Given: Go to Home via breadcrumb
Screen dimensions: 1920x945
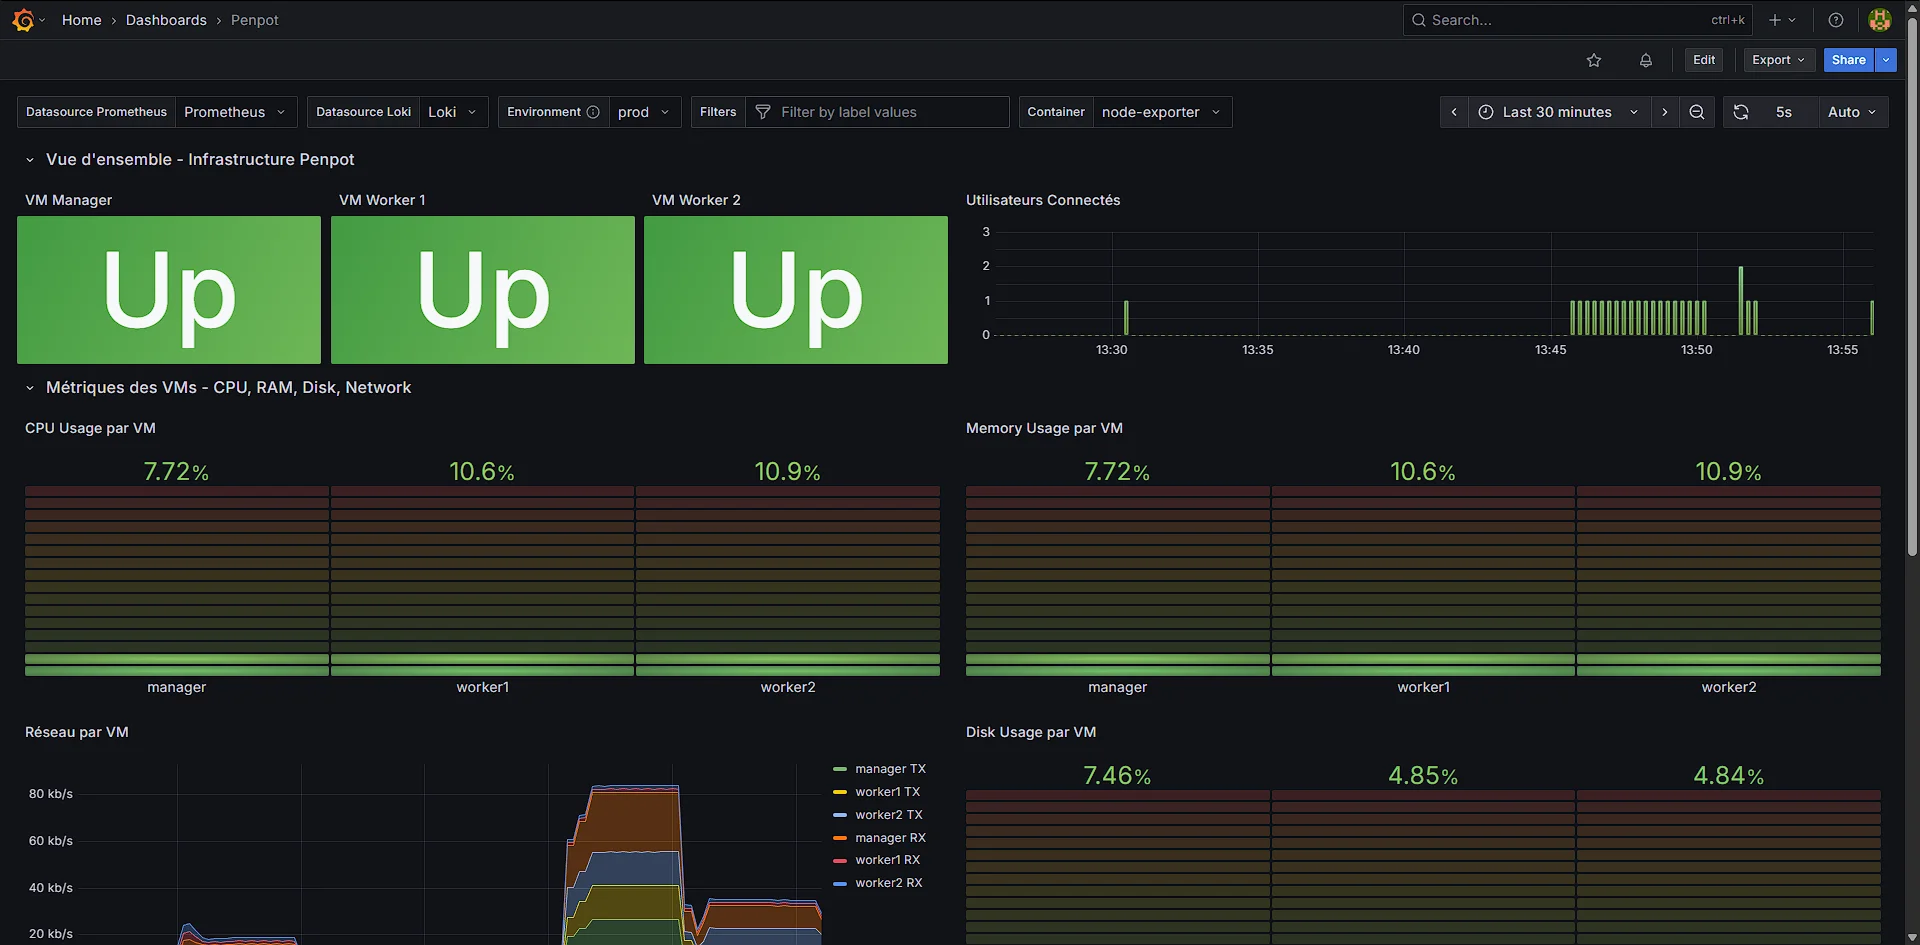Looking at the screenshot, I should coord(81,20).
